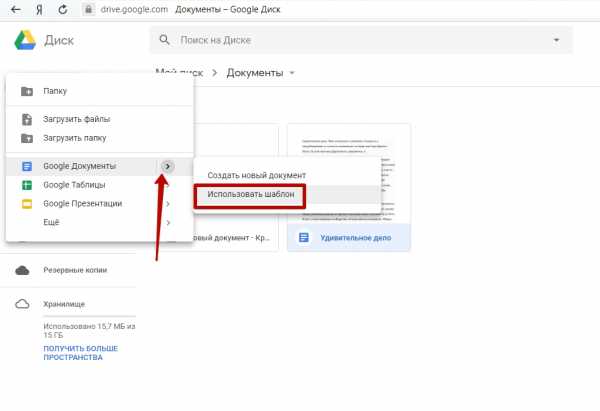Click the Диск product name

[x=59, y=40]
